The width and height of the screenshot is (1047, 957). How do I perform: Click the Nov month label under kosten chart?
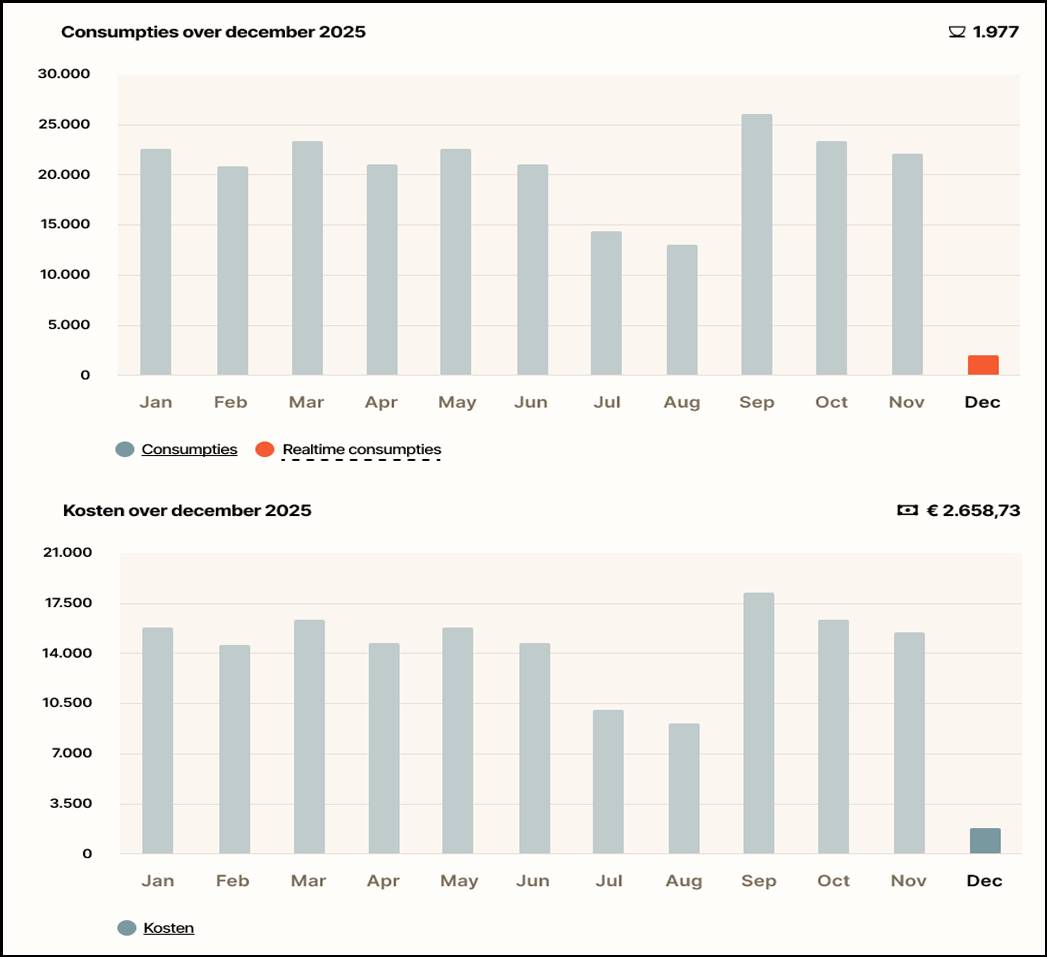pyautogui.click(x=909, y=881)
